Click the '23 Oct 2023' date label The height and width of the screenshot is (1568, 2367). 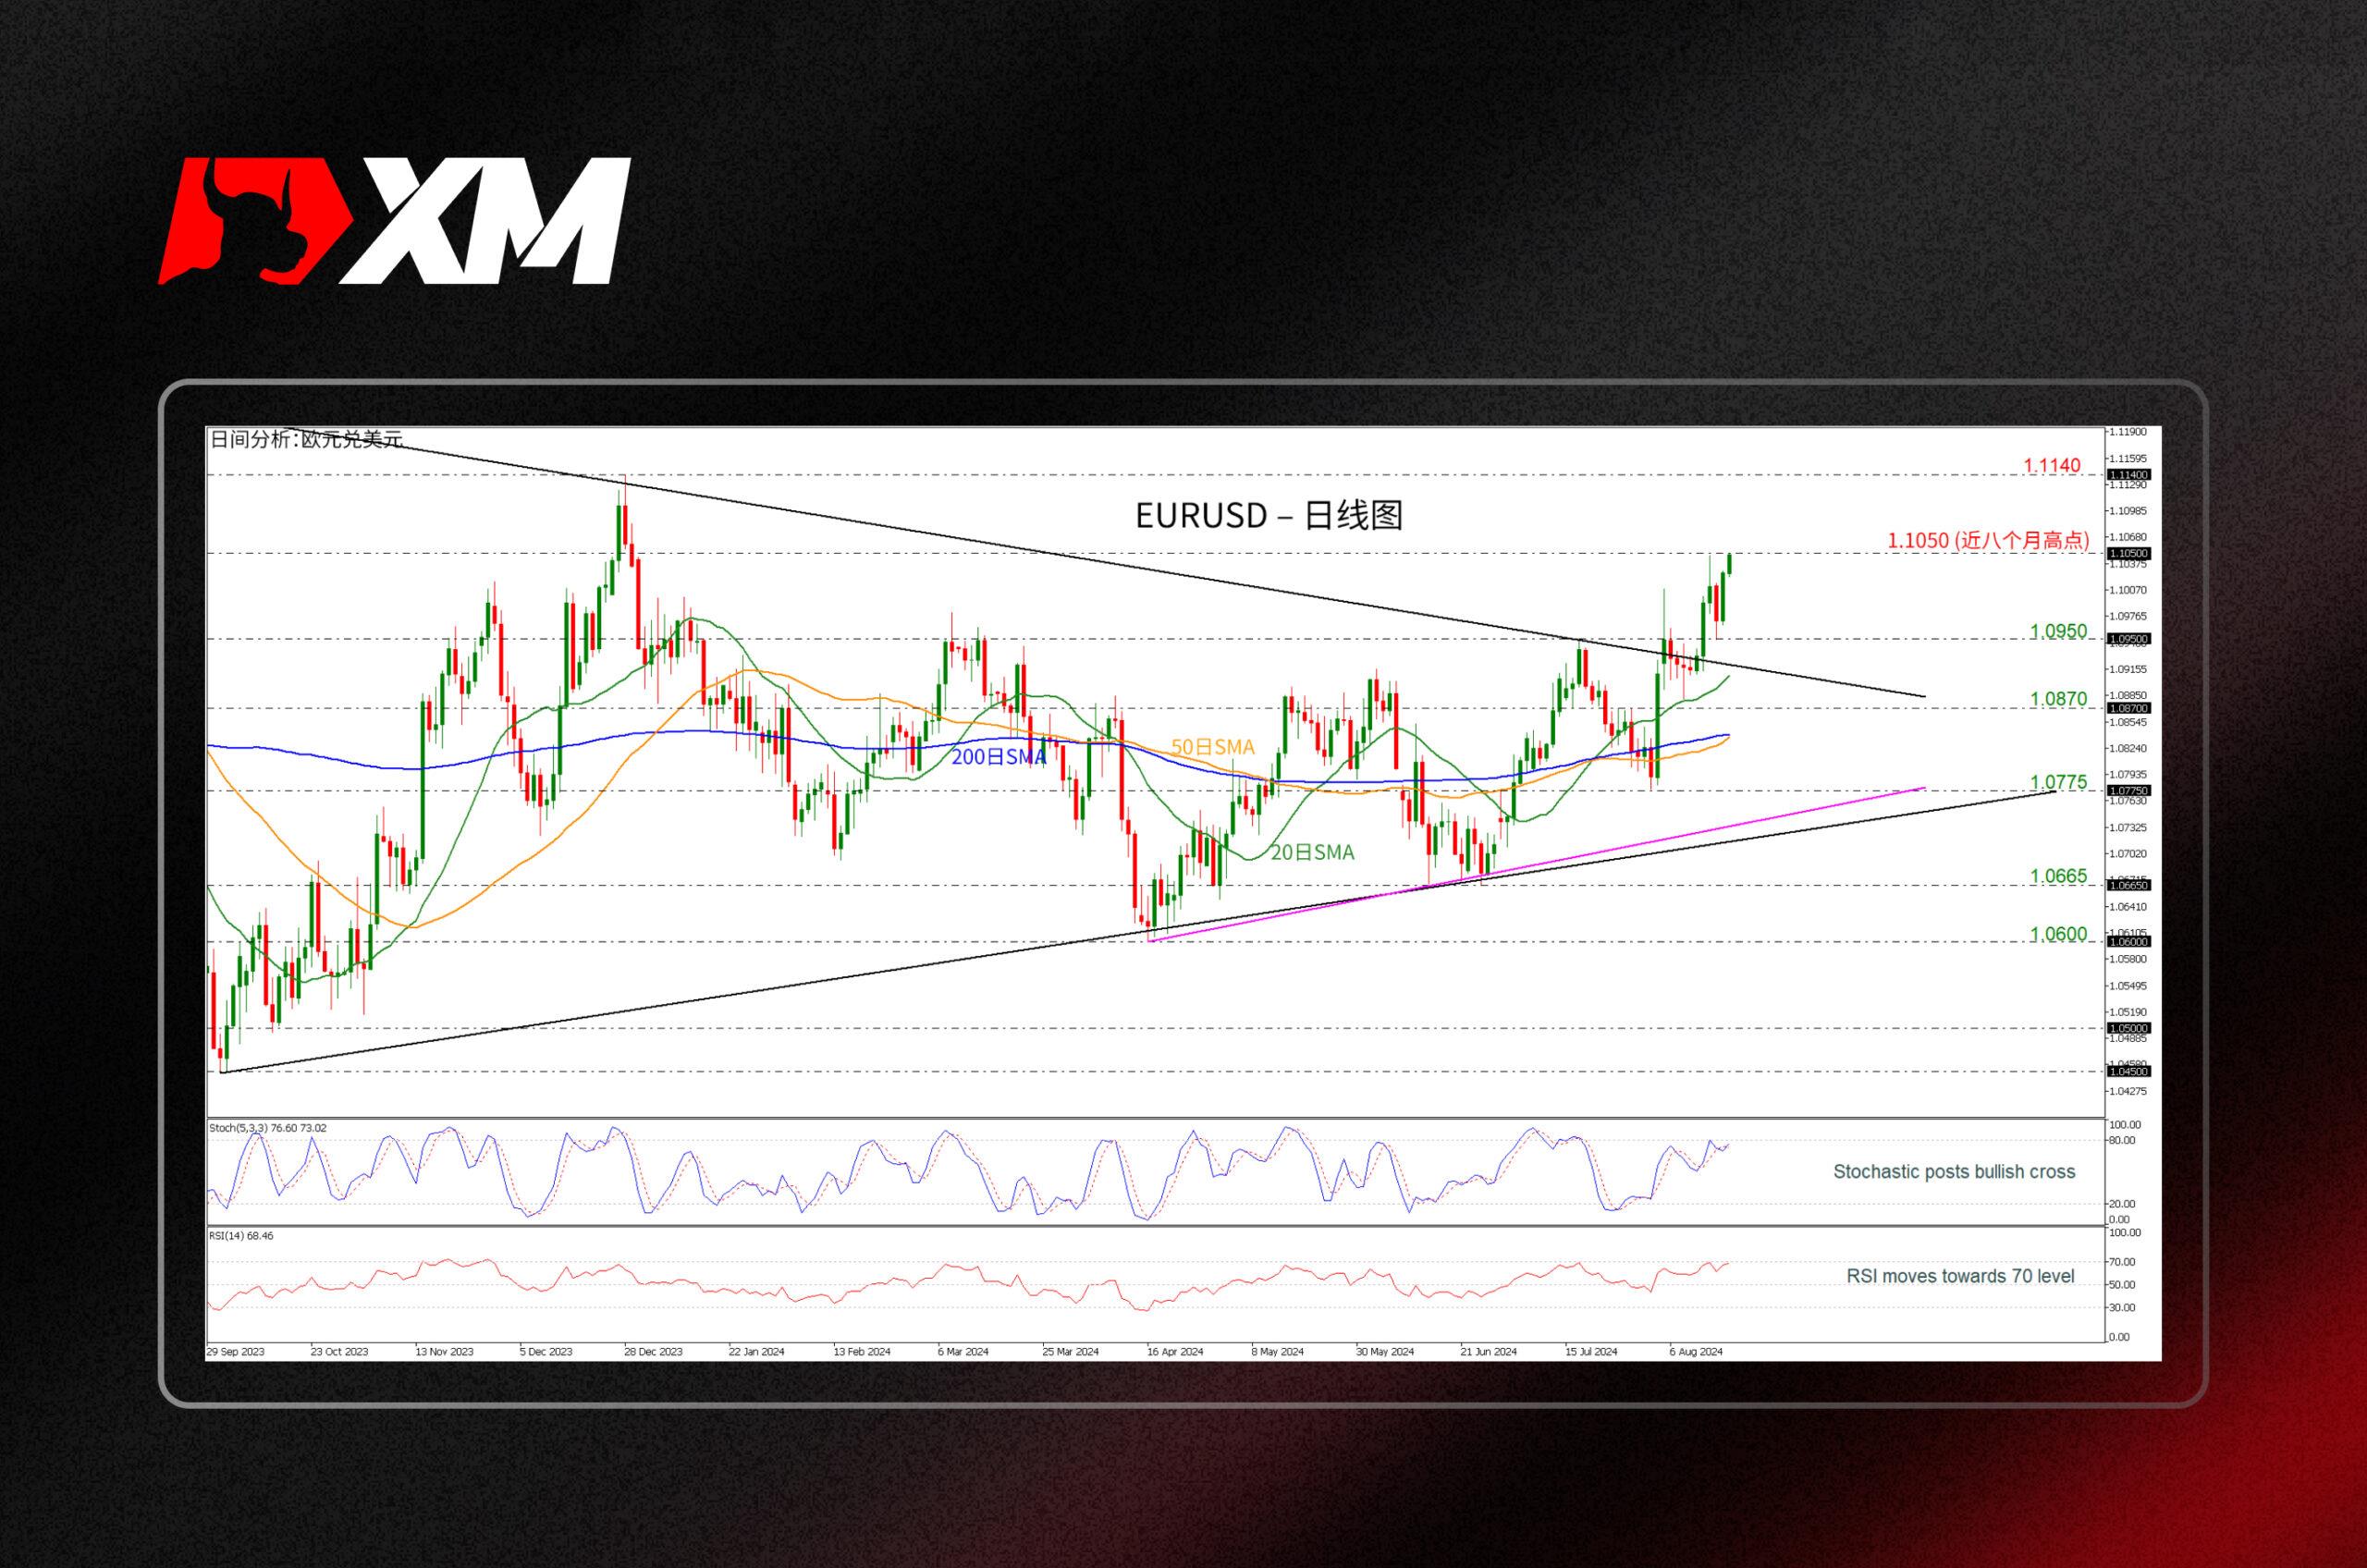339,1352
